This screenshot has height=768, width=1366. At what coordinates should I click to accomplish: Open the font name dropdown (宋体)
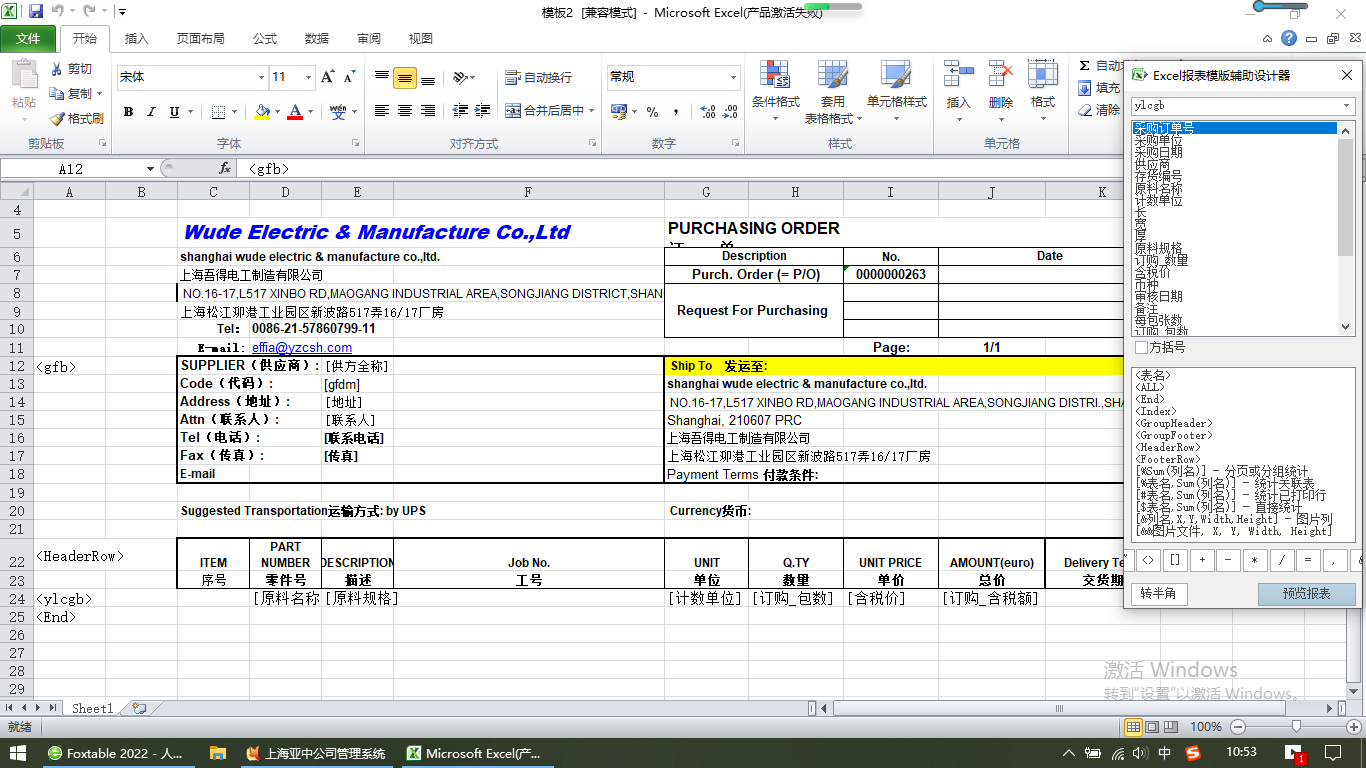coord(261,77)
